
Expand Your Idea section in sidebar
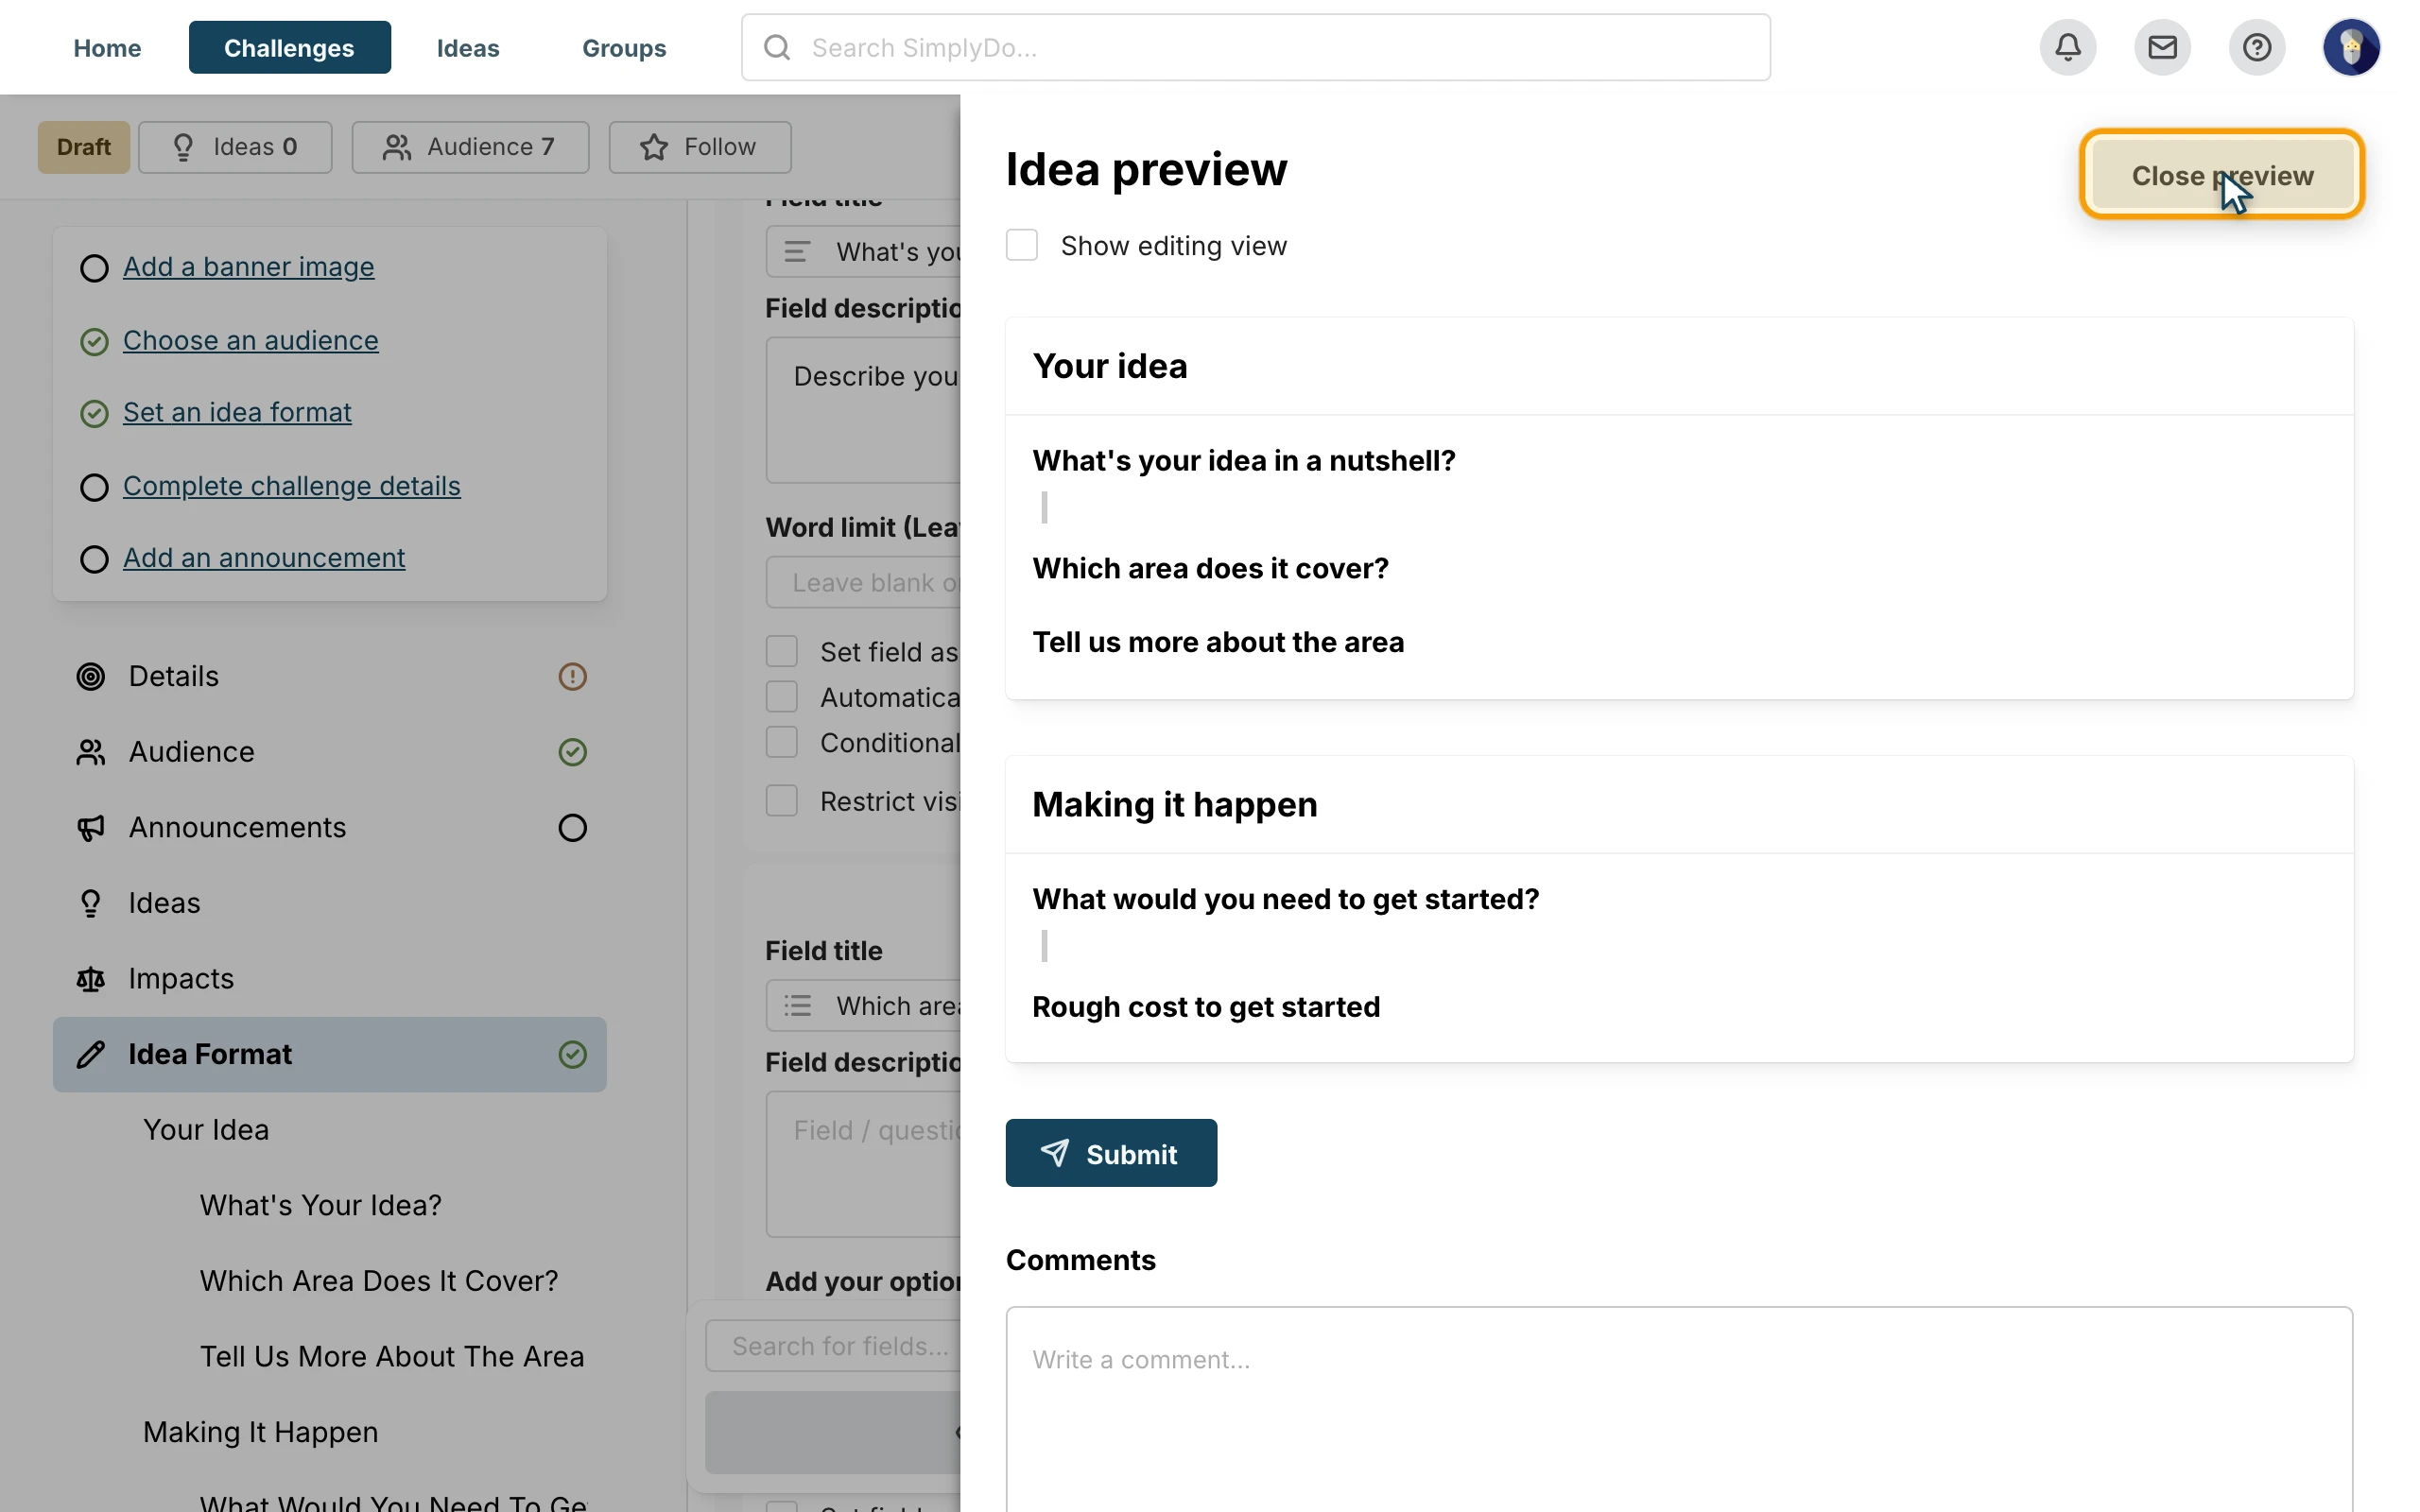[x=206, y=1130]
